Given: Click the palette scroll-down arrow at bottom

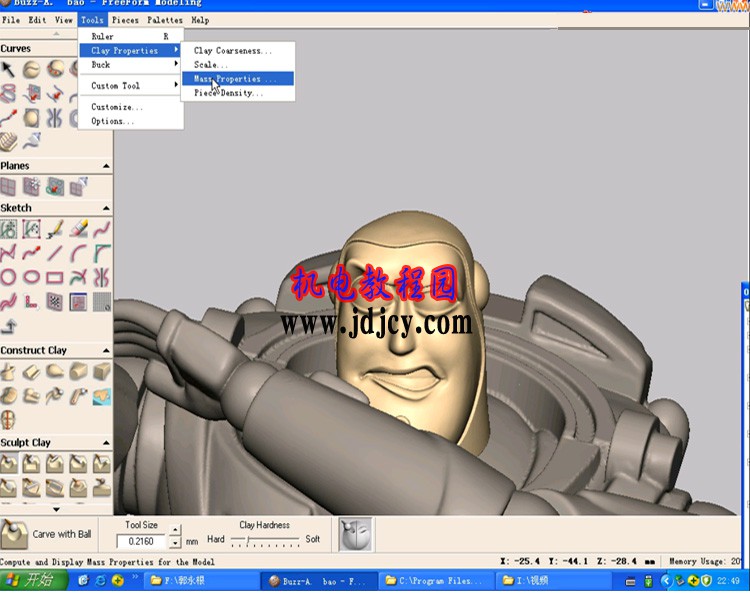Looking at the screenshot, I should click(56, 510).
